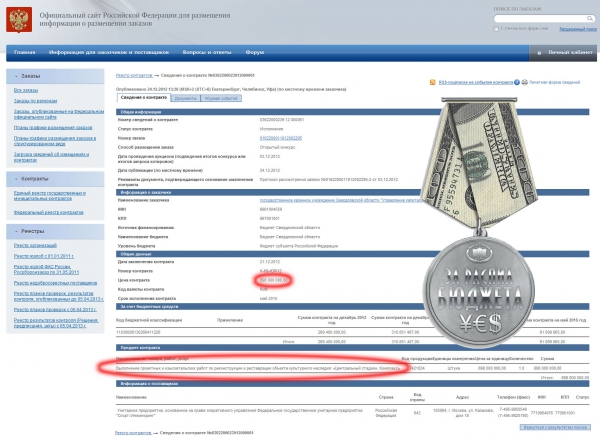Open 'Загрузка сведений об извещениях и контрактах' link
The width and height of the screenshot is (600, 443).
click(51, 157)
